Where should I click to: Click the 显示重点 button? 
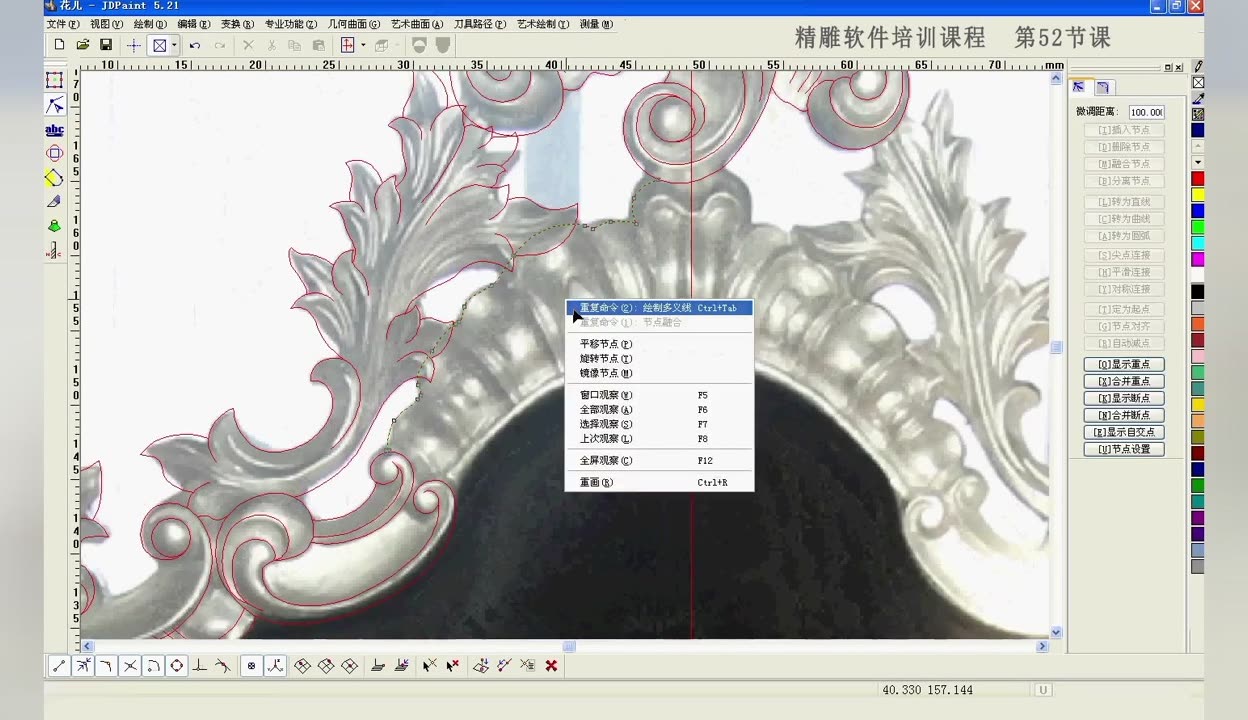[1124, 364]
